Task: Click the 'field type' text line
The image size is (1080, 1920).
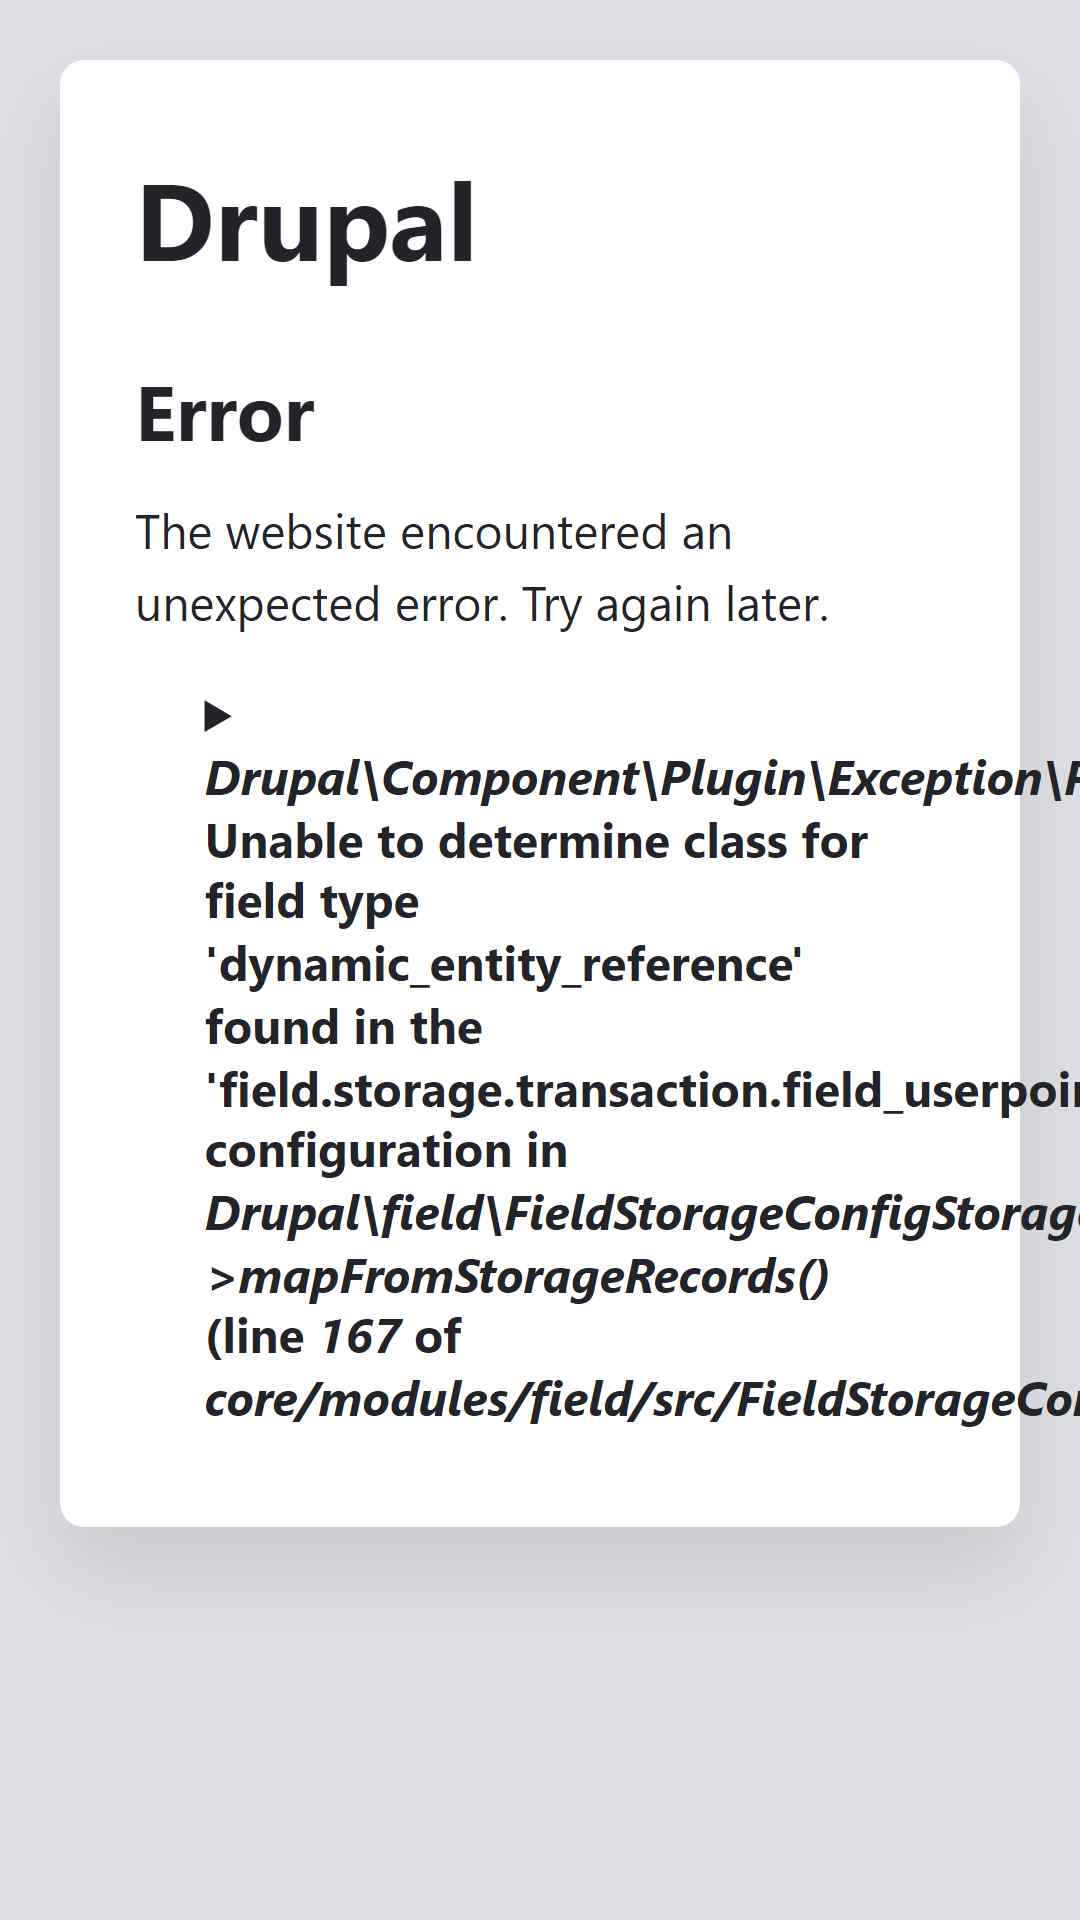Action: 312,903
